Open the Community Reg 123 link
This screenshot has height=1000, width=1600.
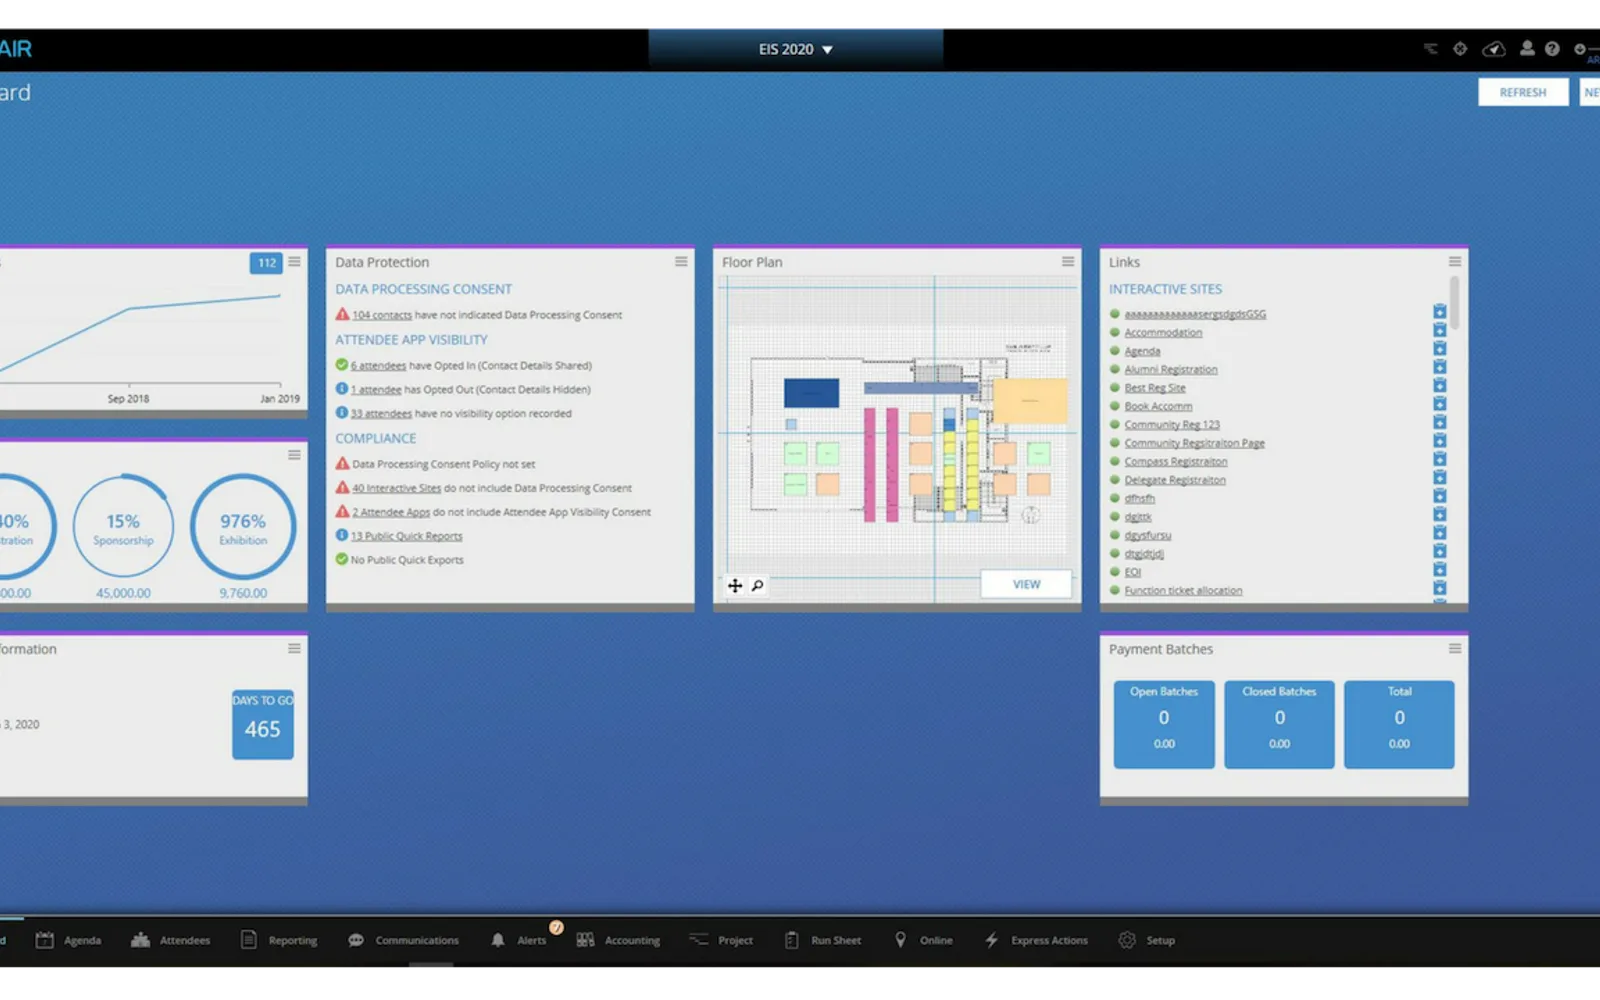(1172, 425)
